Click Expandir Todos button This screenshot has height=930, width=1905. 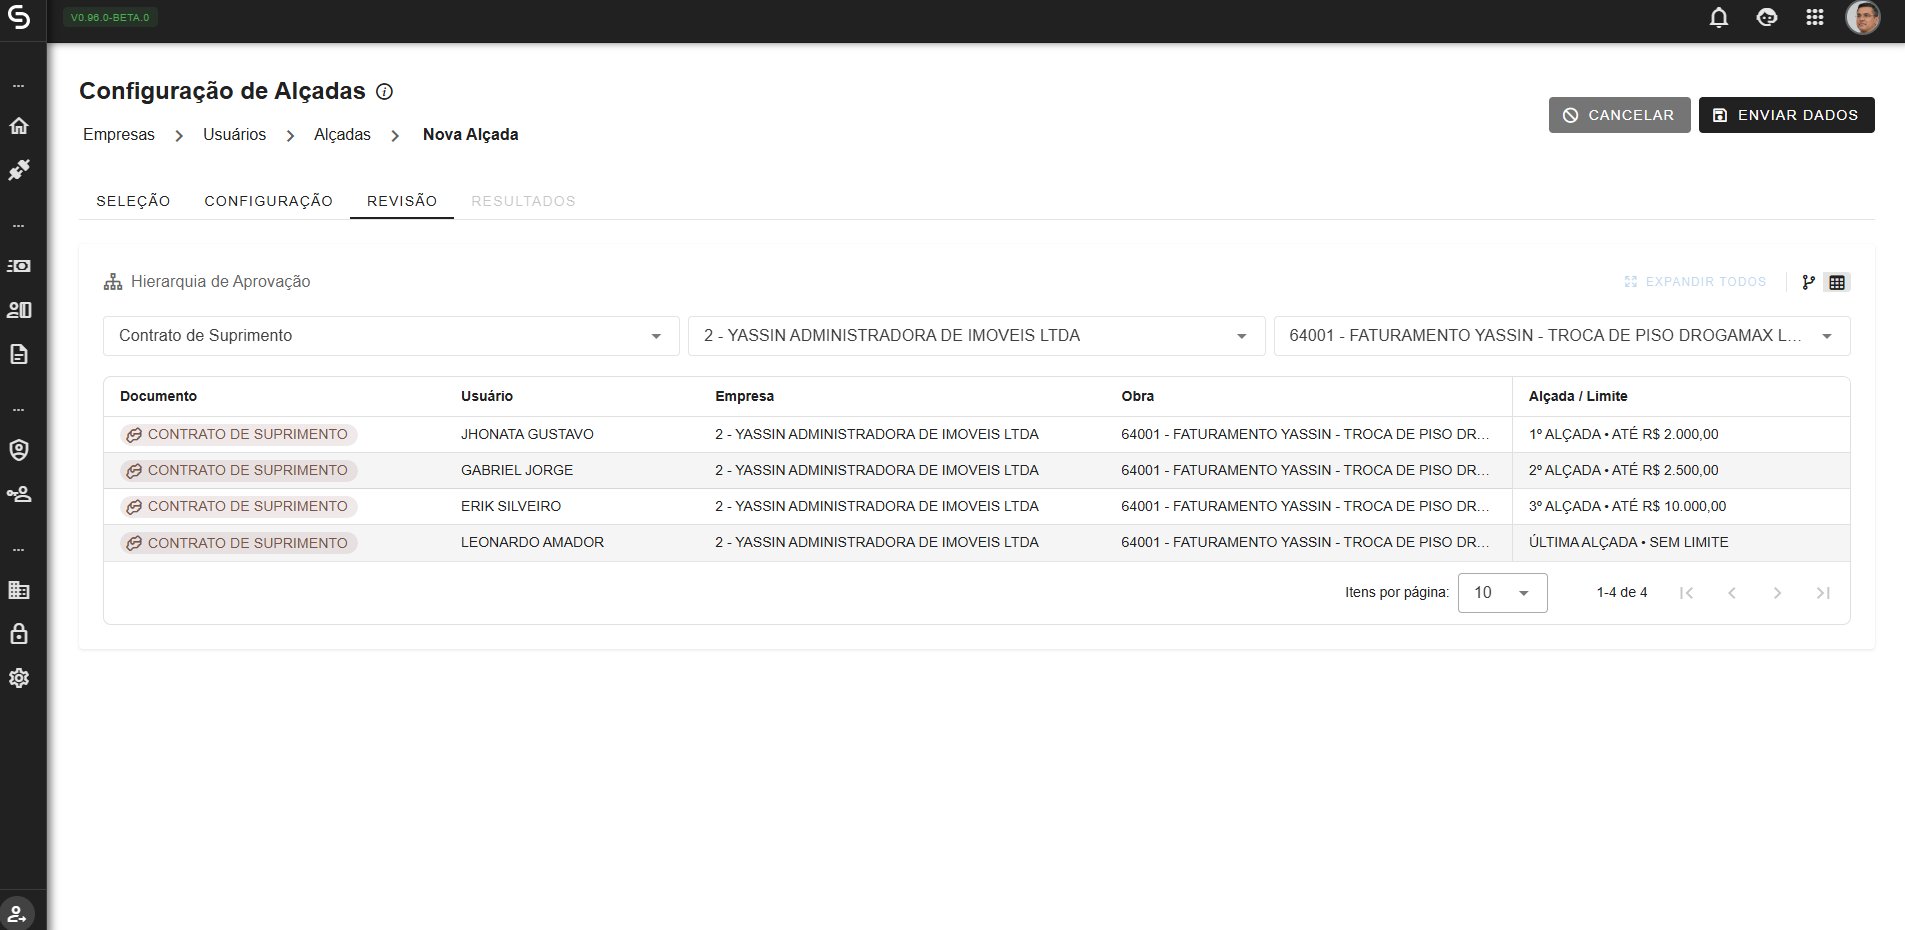1696,282
